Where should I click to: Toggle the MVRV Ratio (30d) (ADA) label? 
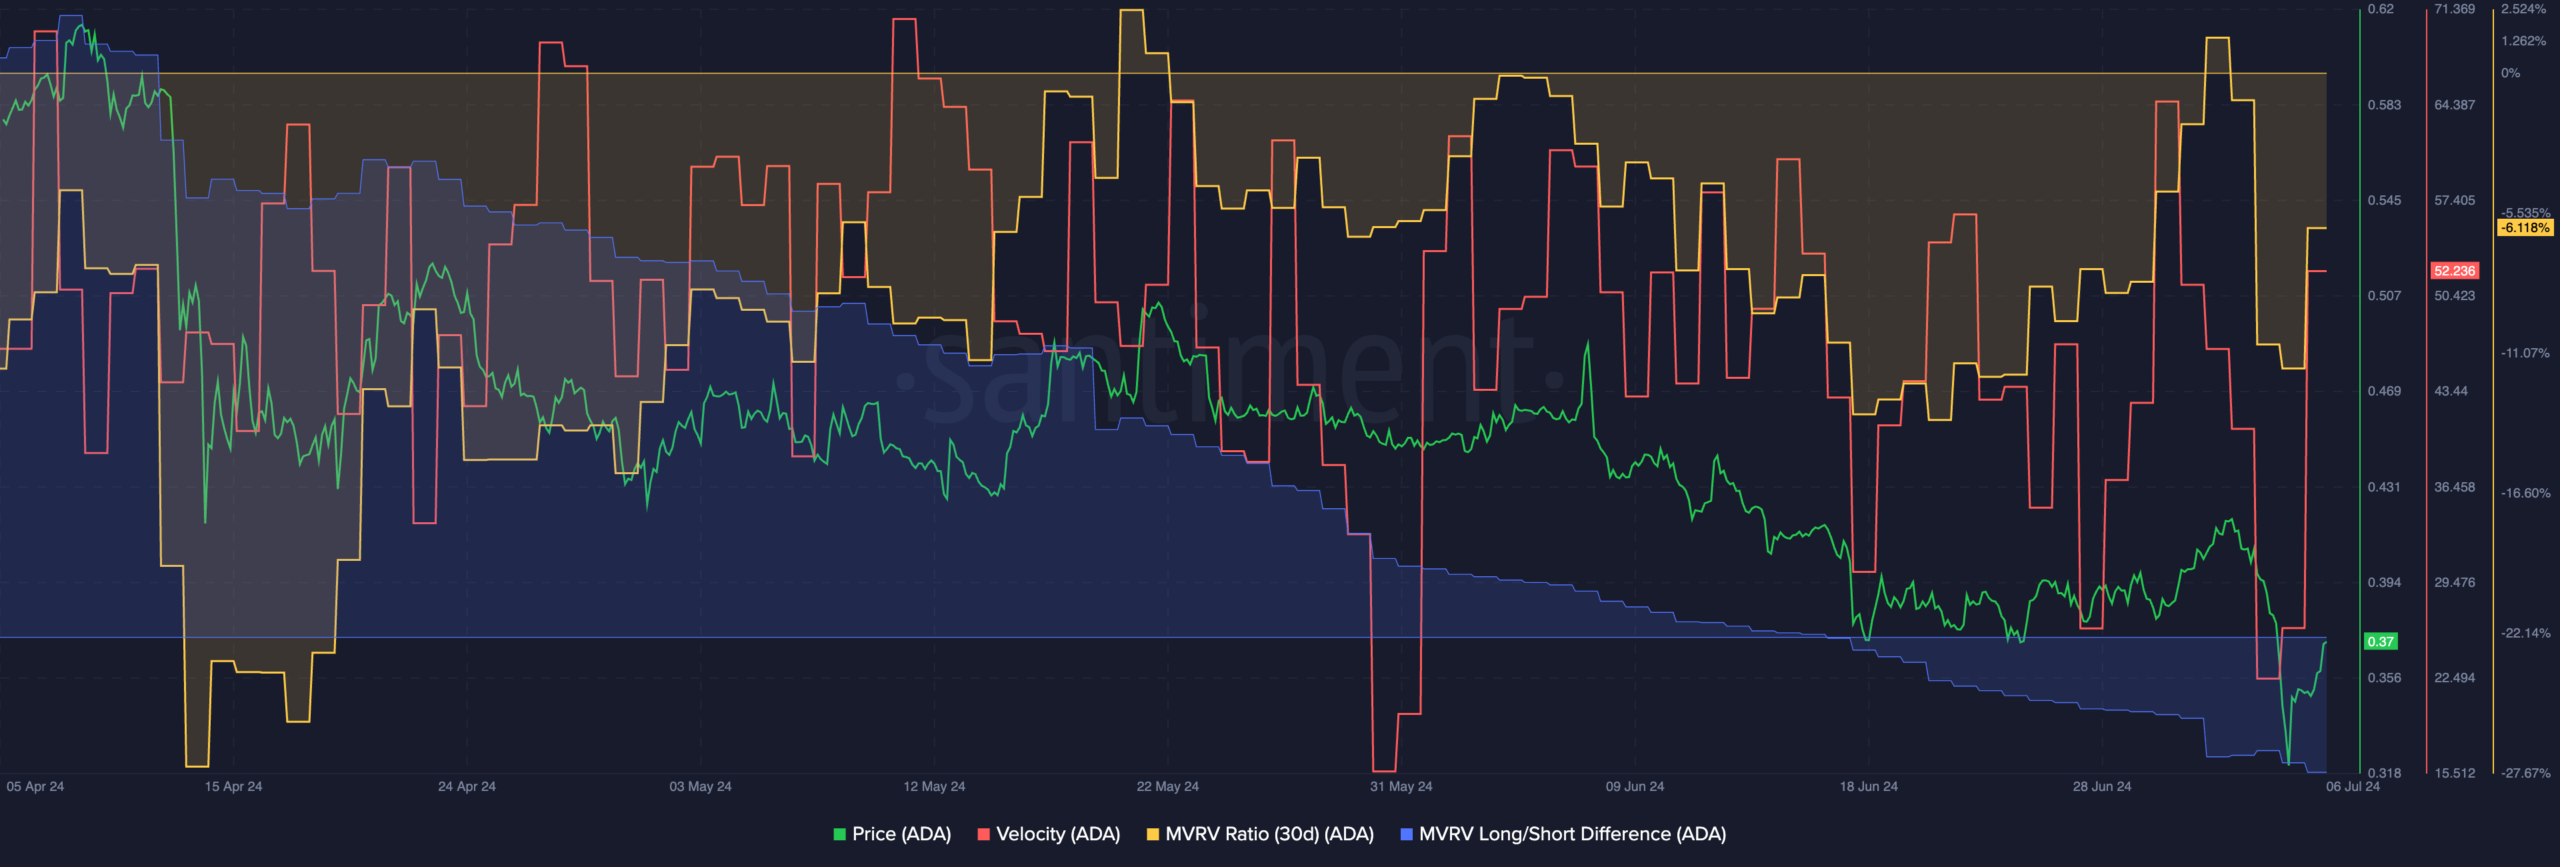1269,834
